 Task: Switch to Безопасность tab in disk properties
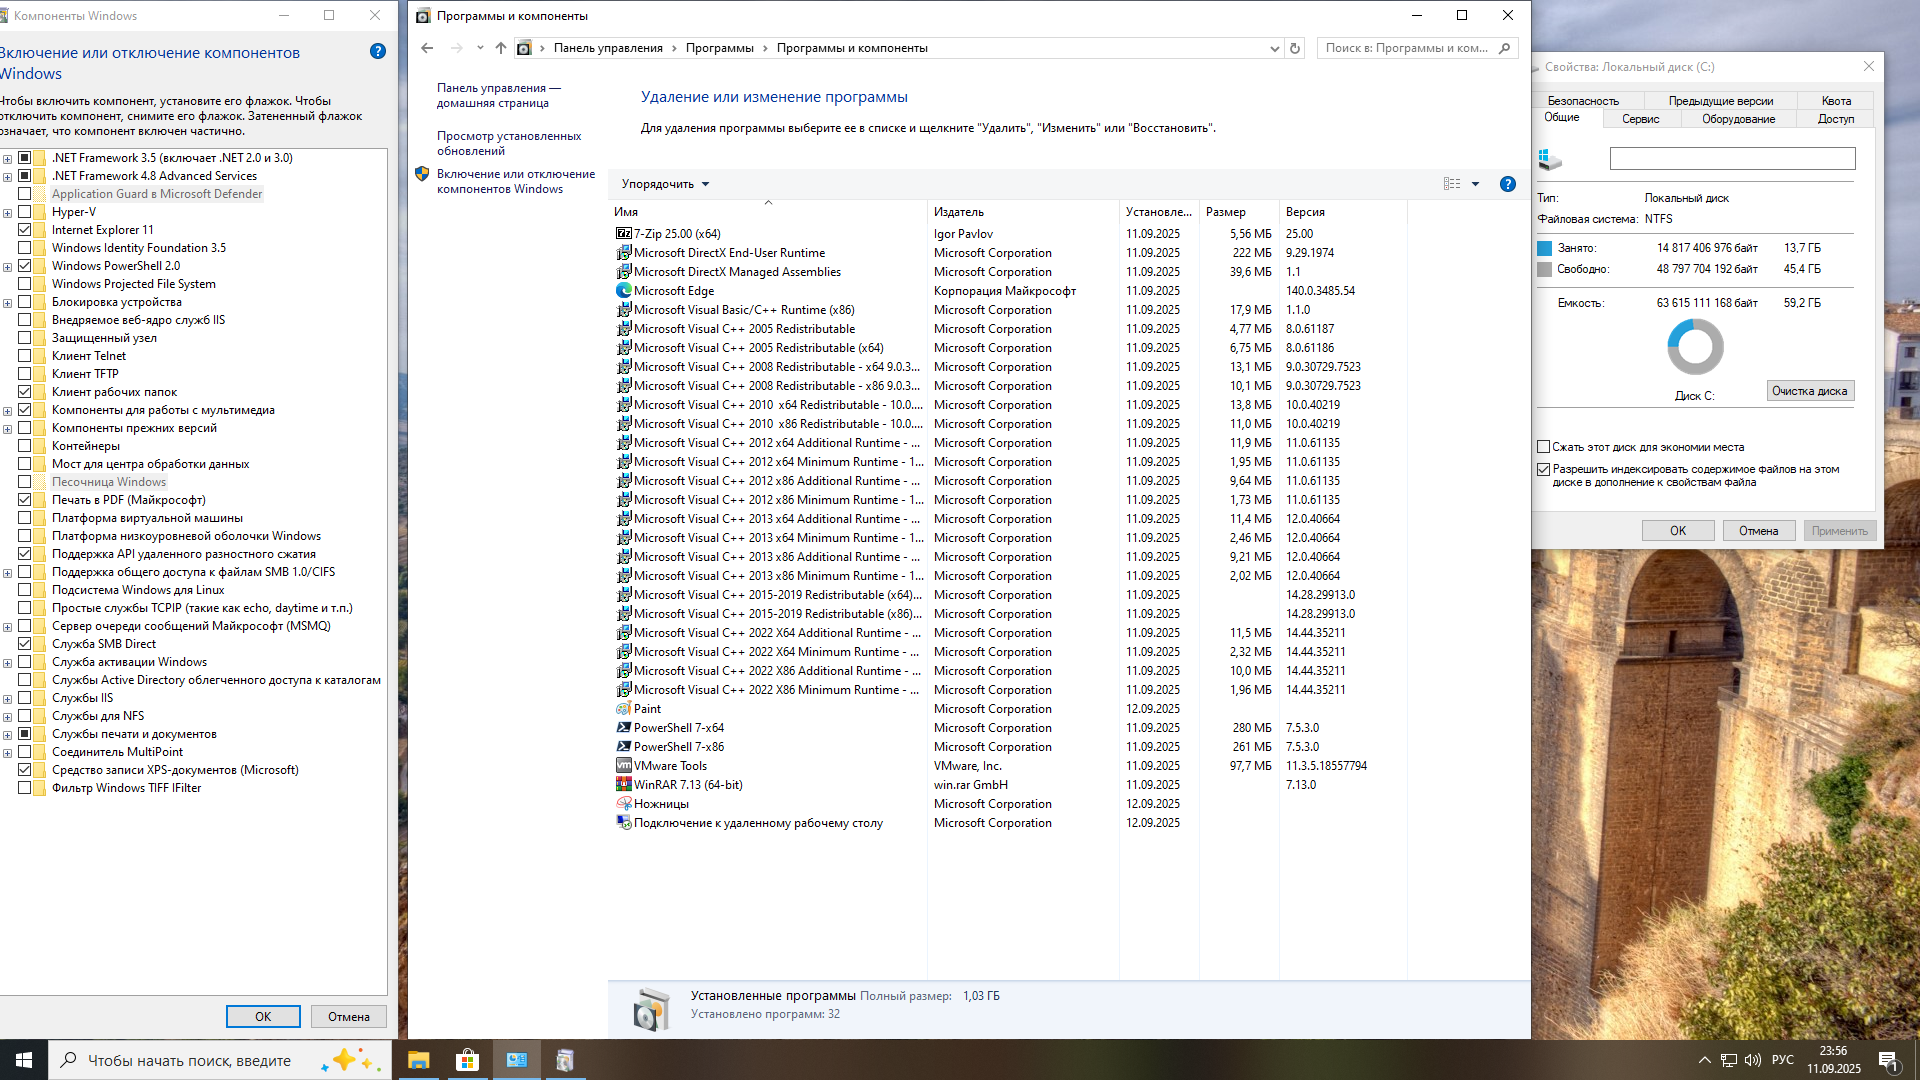click(1583, 101)
